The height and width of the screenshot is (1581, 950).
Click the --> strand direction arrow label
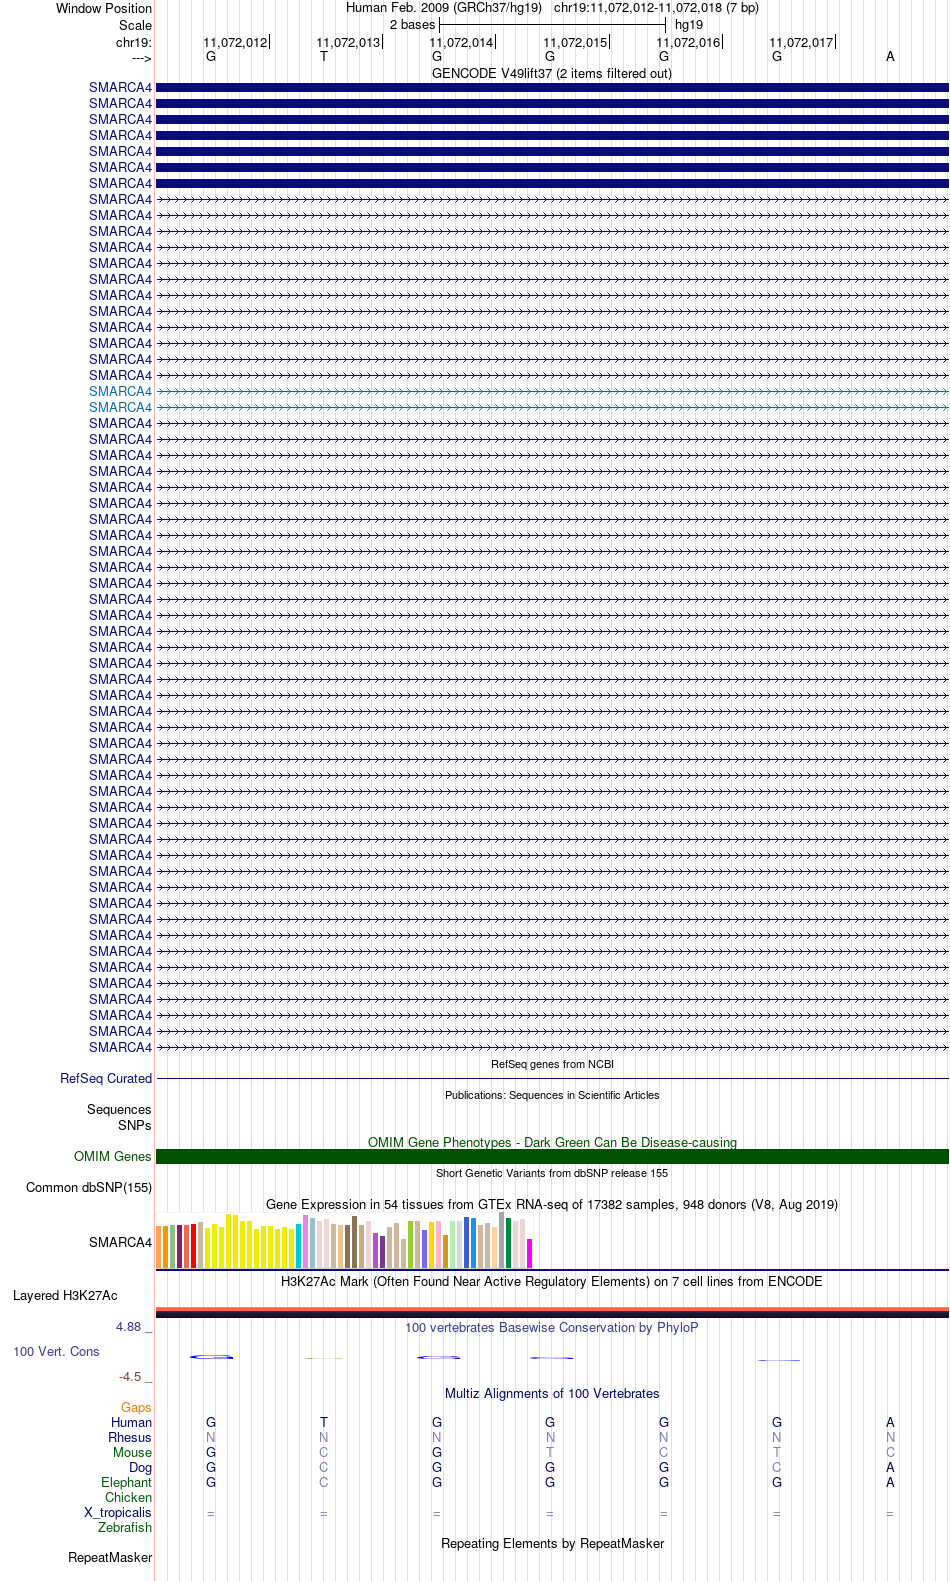coord(141,59)
